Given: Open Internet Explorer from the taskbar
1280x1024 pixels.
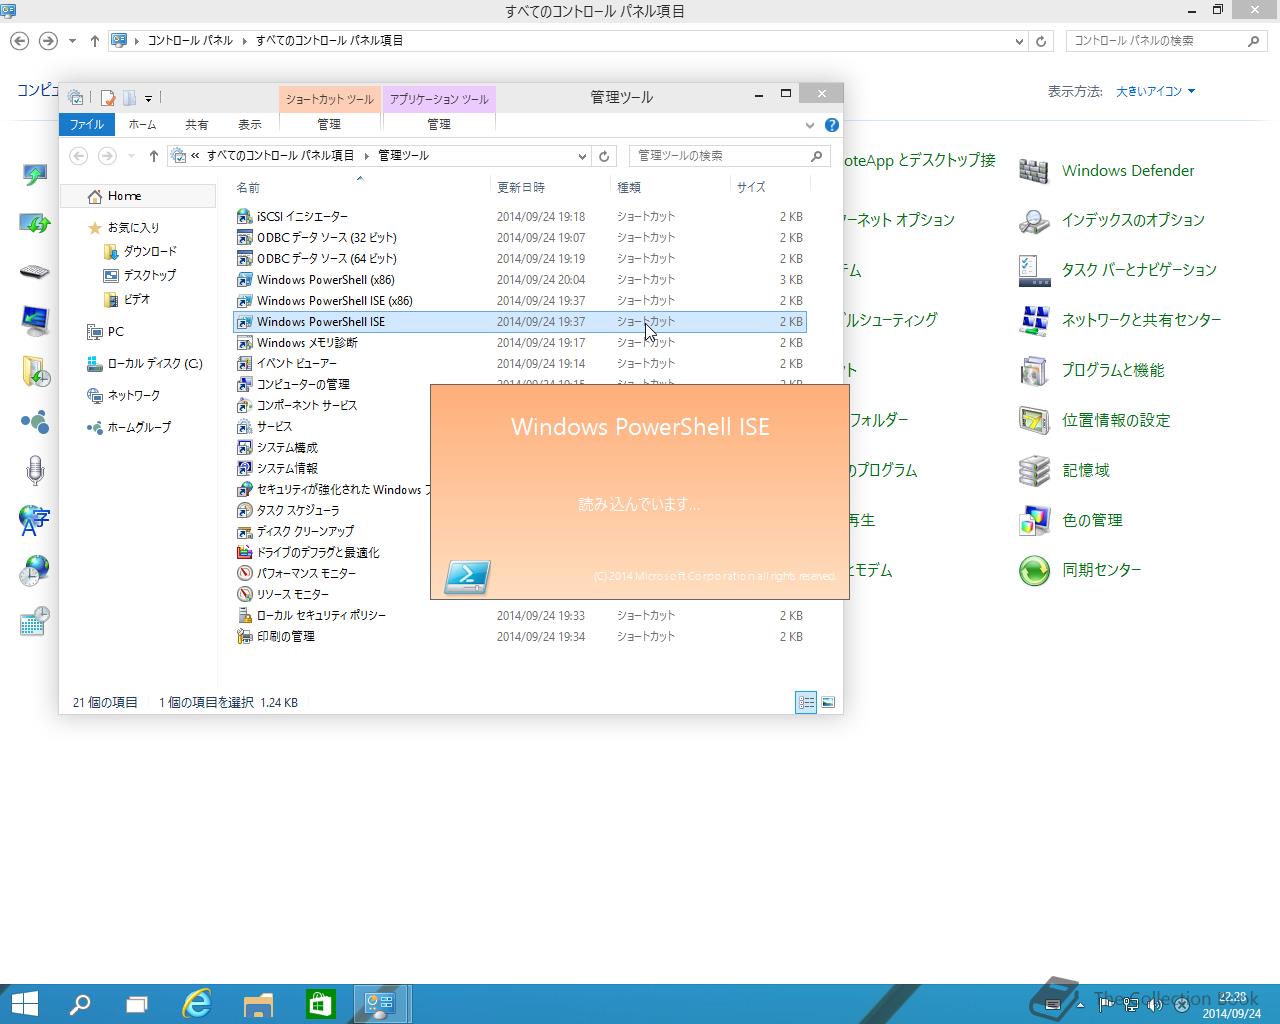Looking at the screenshot, I should pos(197,1004).
